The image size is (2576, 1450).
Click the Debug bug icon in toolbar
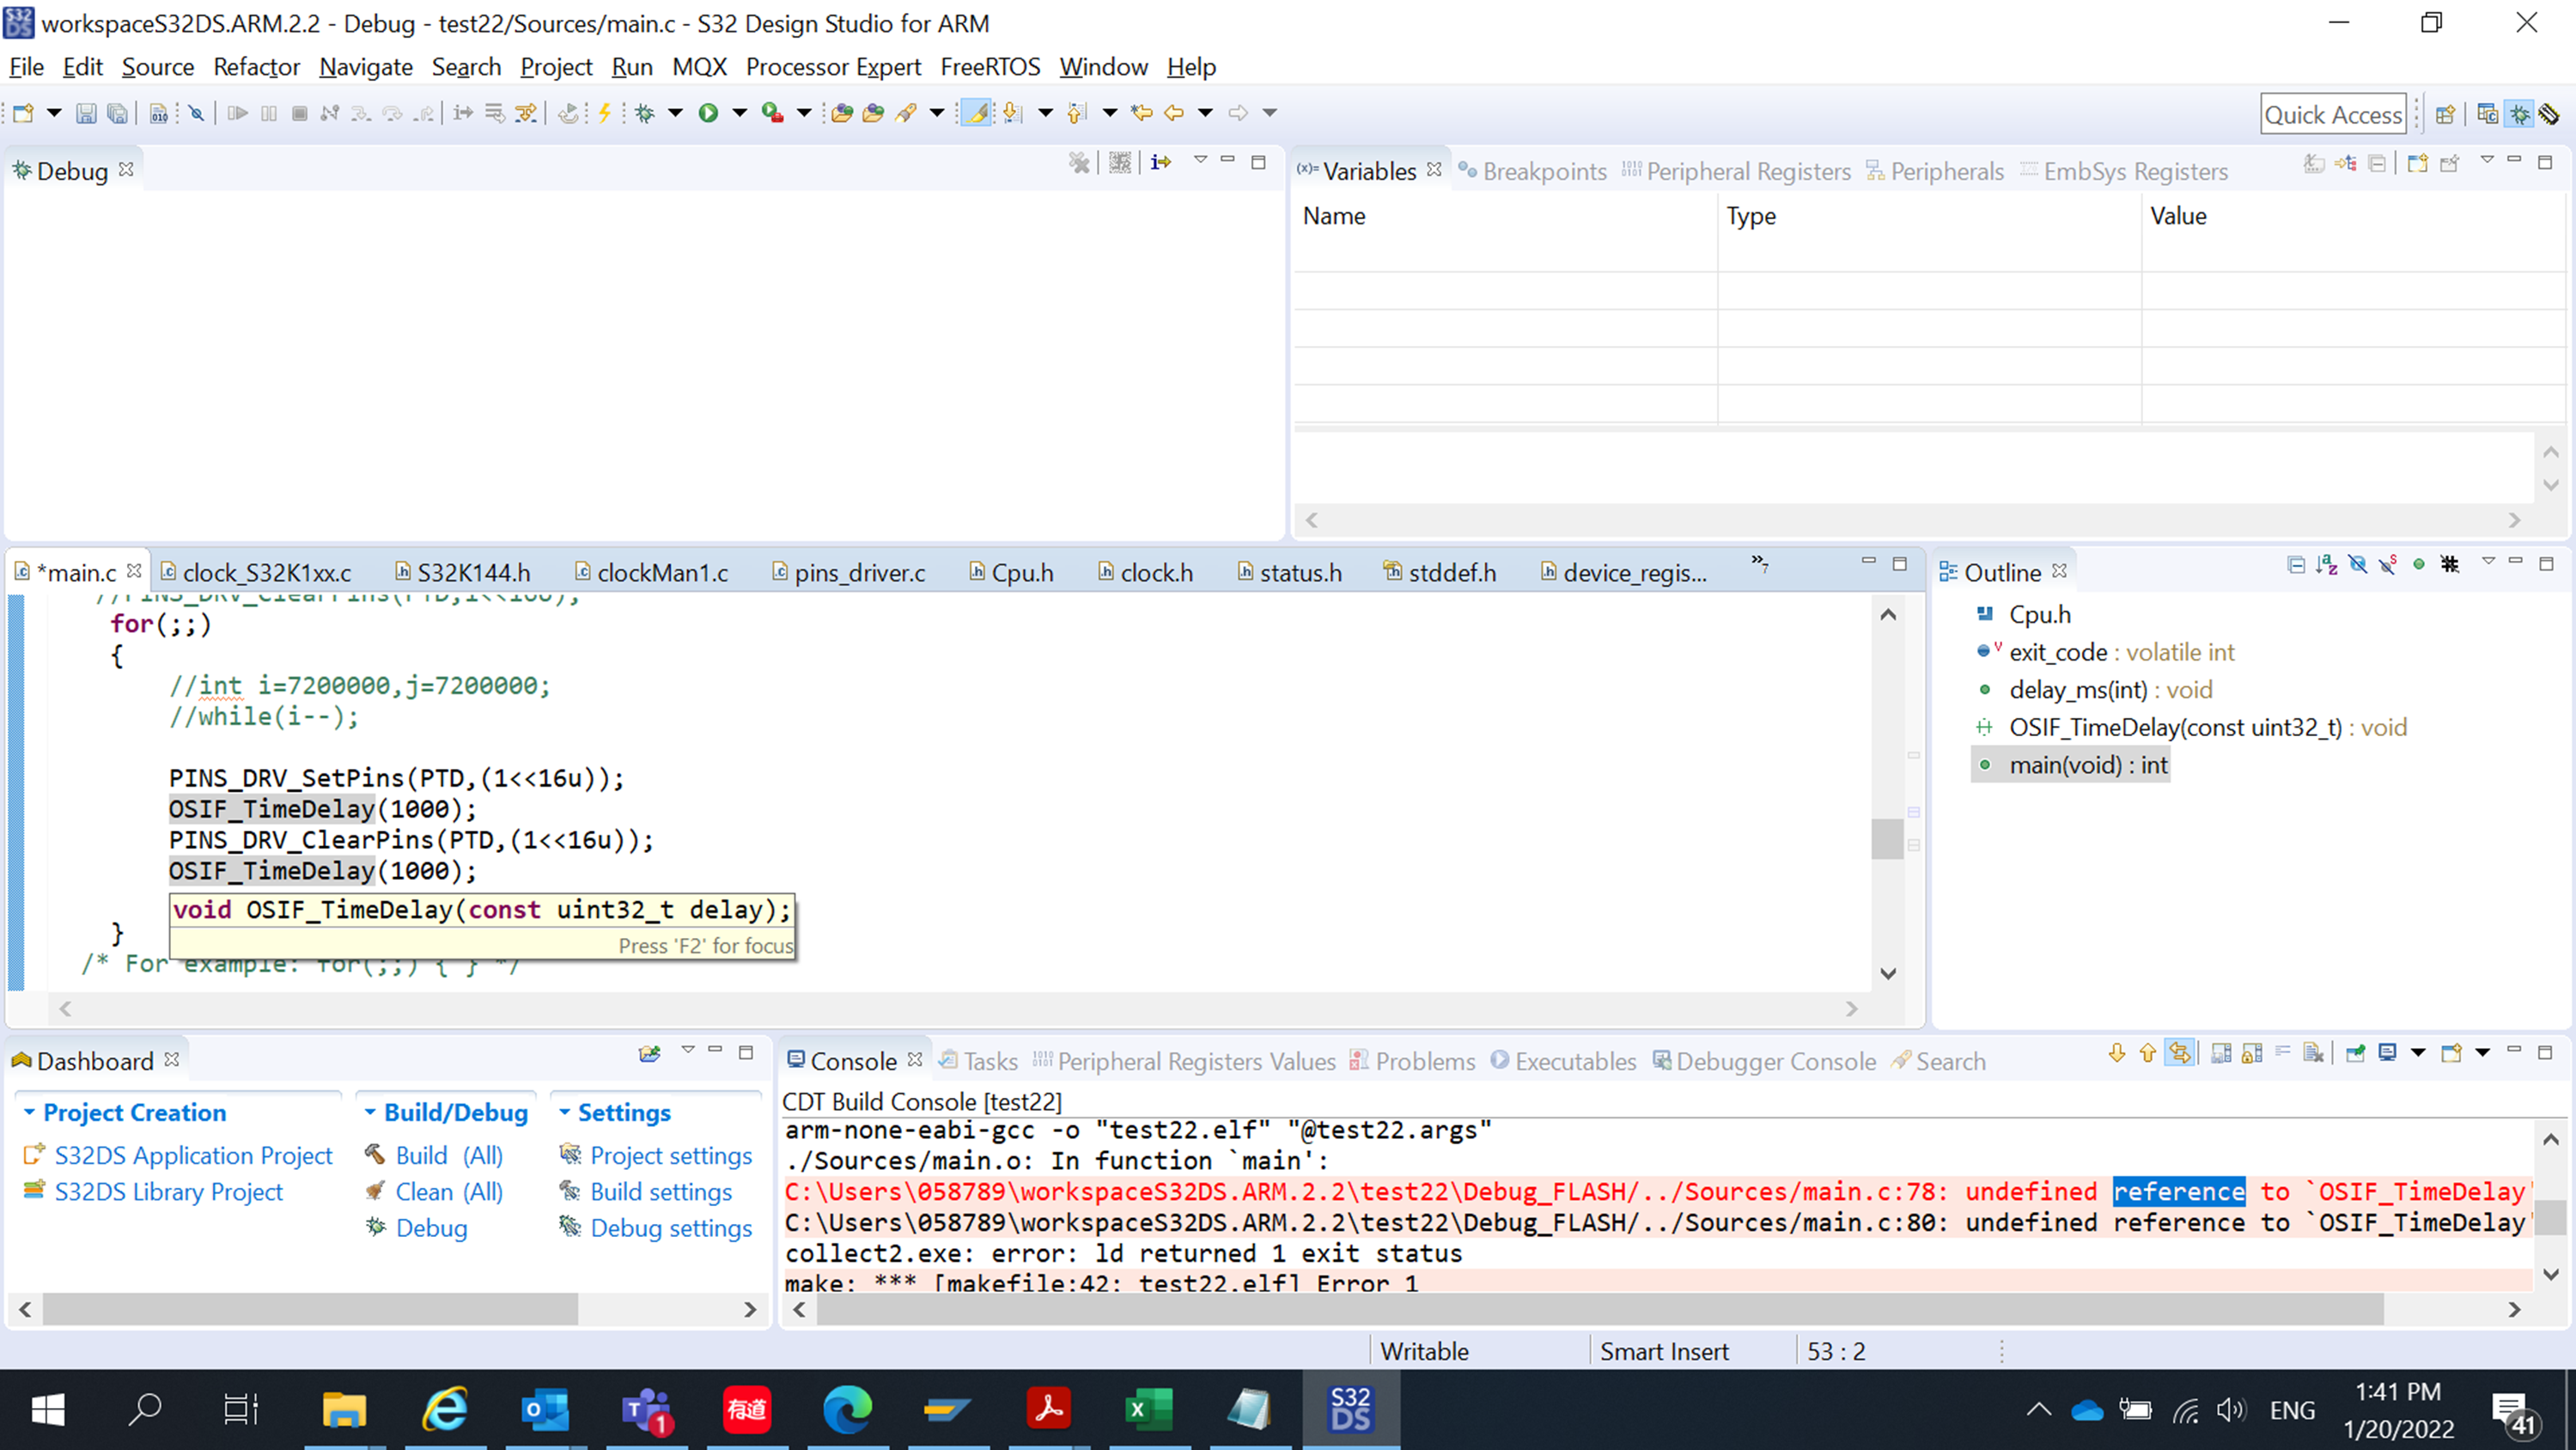click(x=645, y=113)
